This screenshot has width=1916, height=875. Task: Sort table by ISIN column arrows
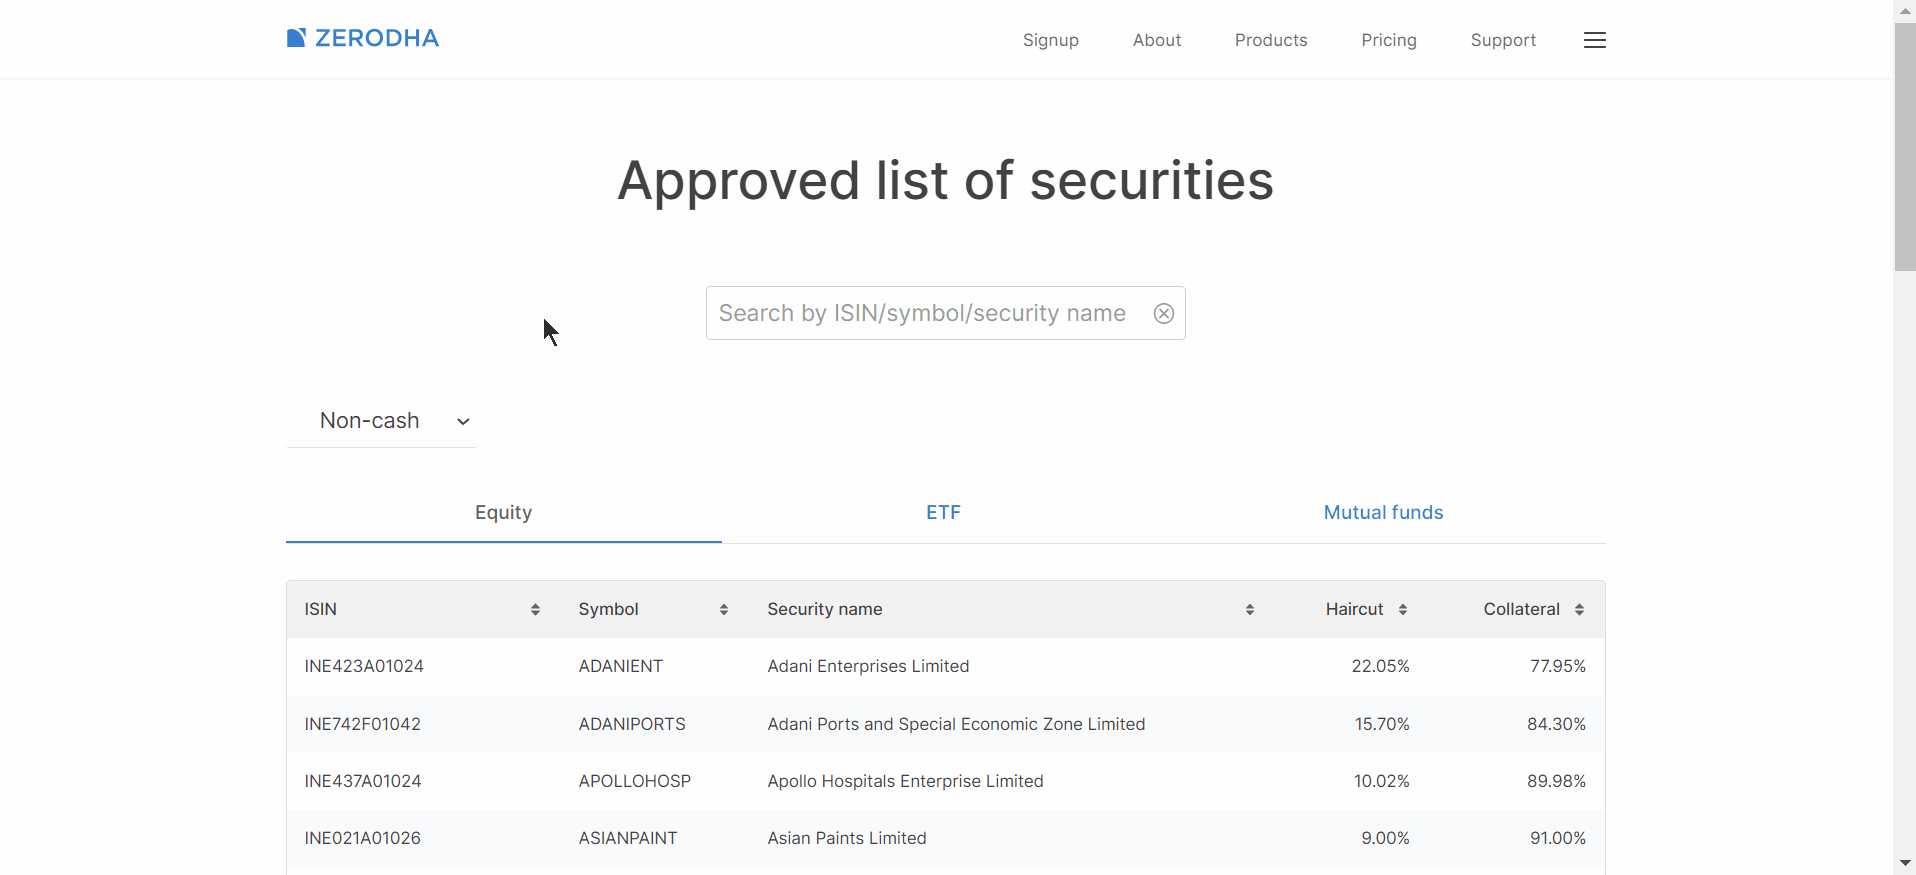coord(535,609)
